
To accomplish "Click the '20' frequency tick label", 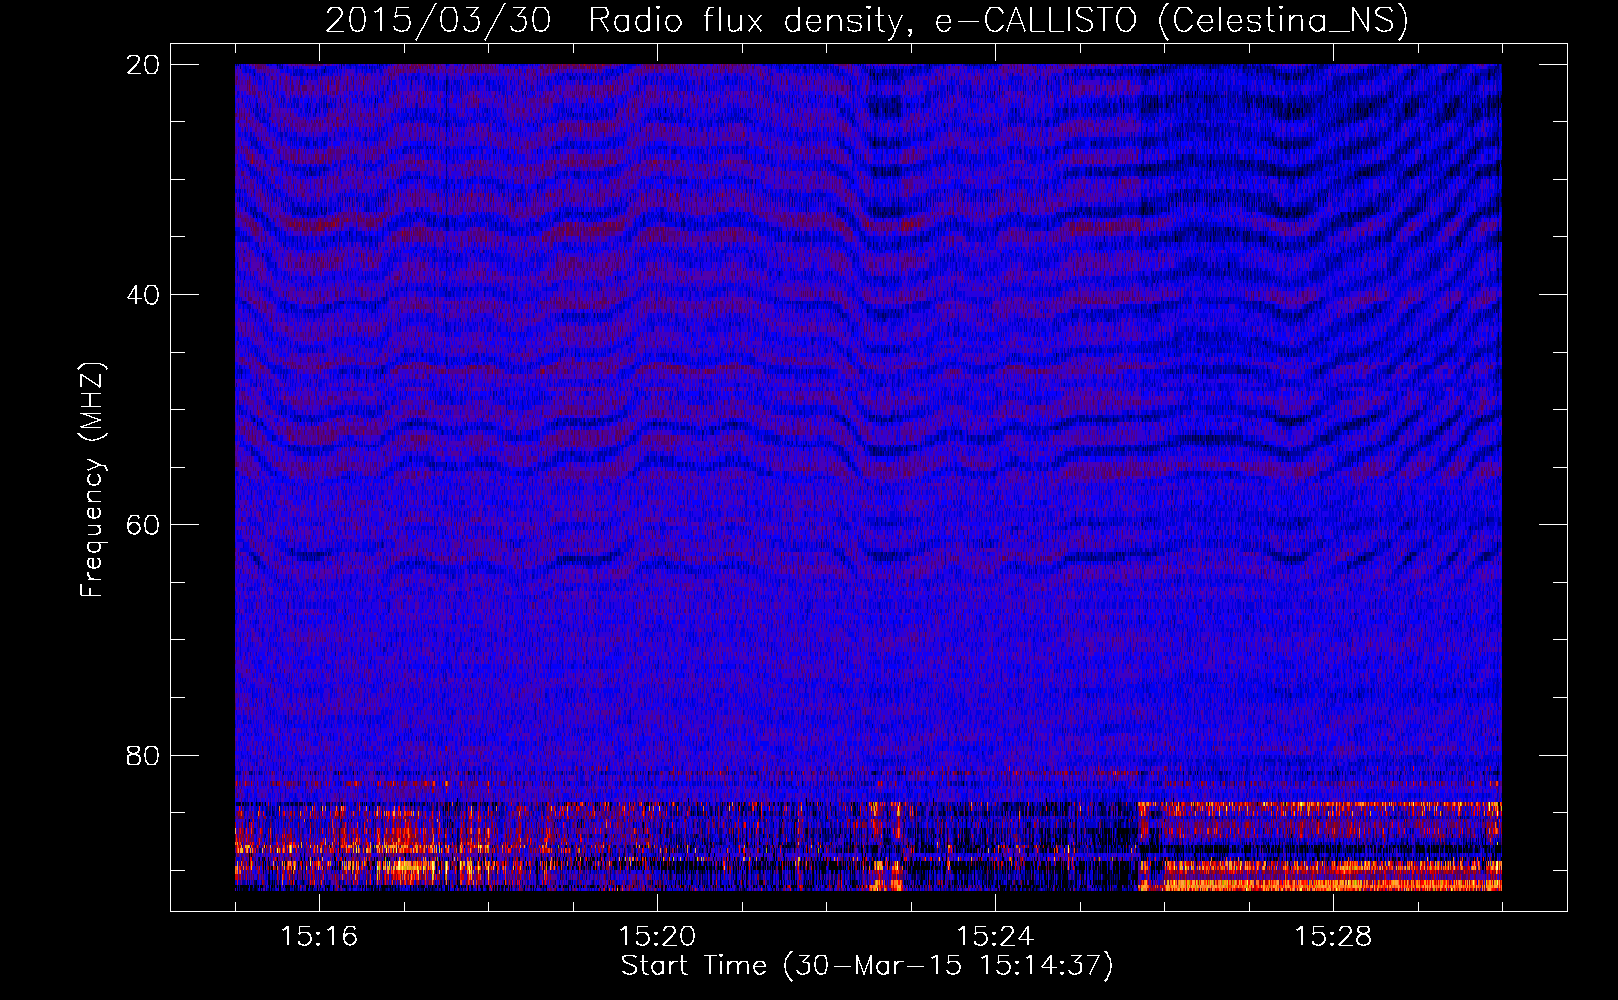I will pyautogui.click(x=143, y=65).
